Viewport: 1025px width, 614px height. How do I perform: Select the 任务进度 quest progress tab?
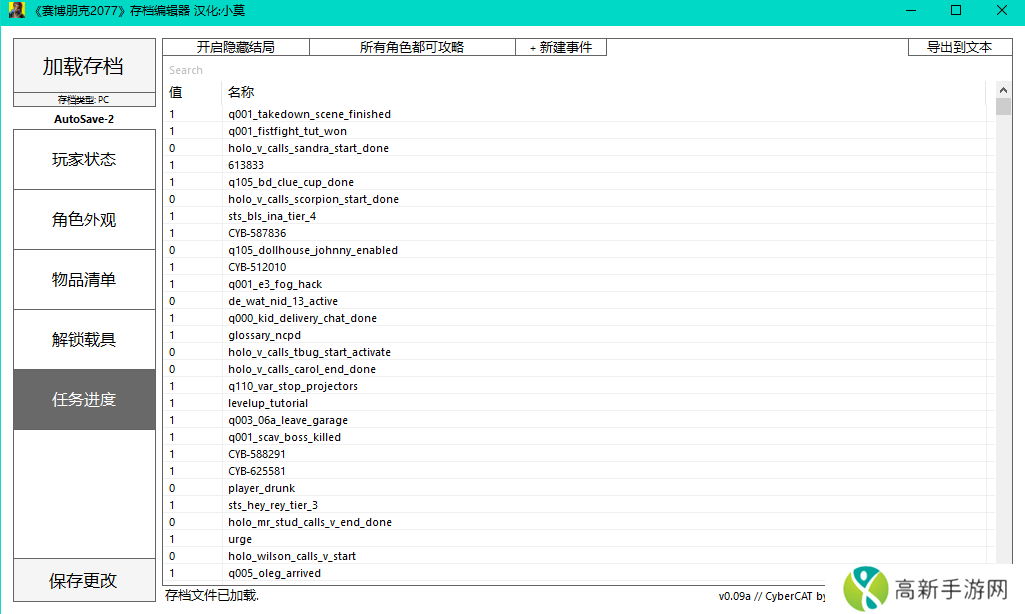click(x=84, y=399)
